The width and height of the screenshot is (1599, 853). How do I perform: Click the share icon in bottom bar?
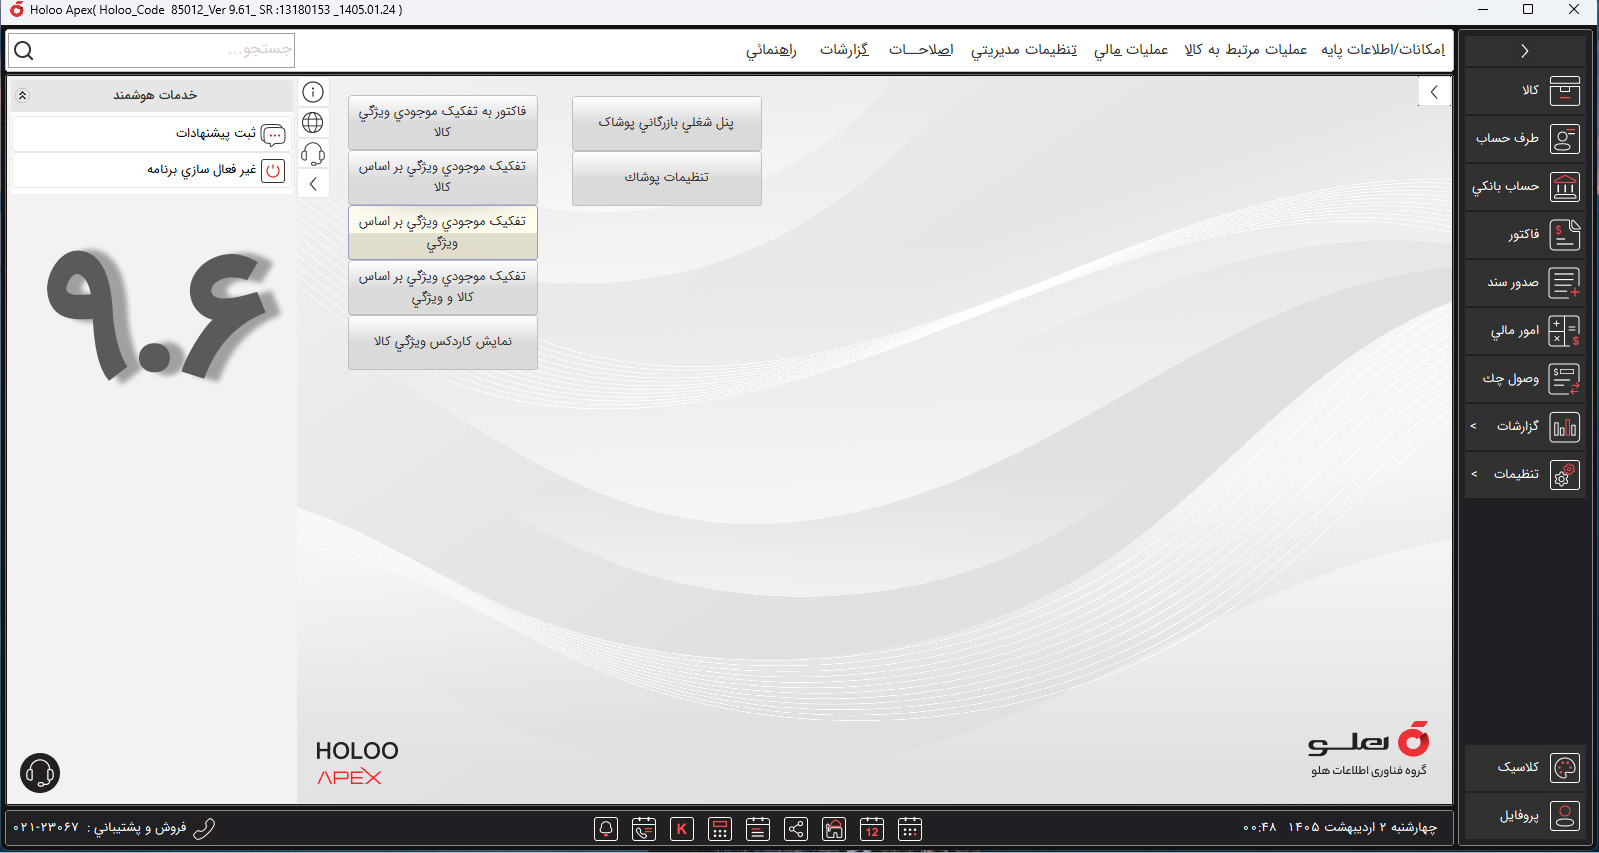point(796,829)
